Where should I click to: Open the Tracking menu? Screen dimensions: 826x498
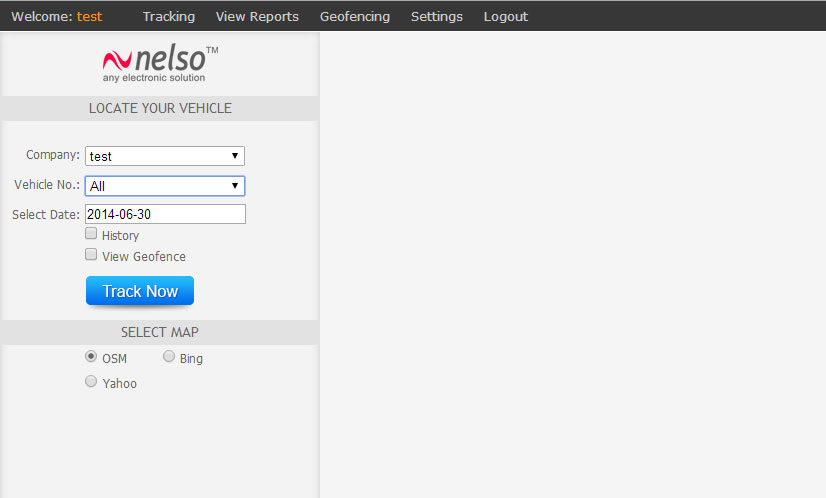click(x=168, y=16)
